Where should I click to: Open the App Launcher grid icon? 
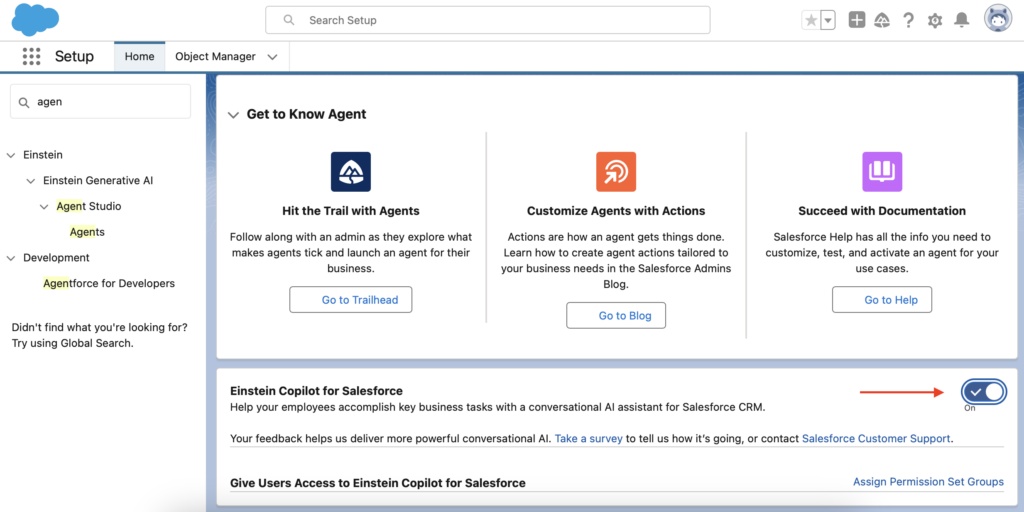tap(31, 57)
